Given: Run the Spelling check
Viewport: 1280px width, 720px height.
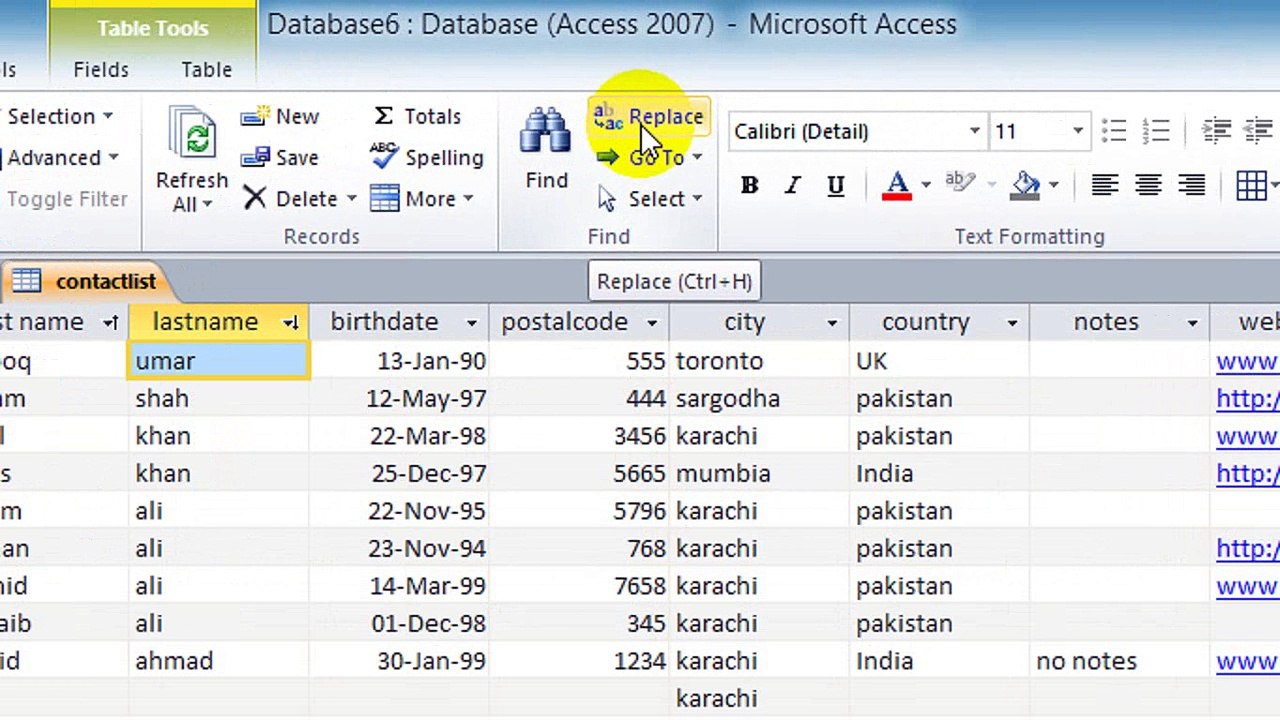Looking at the screenshot, I should pyautogui.click(x=426, y=157).
